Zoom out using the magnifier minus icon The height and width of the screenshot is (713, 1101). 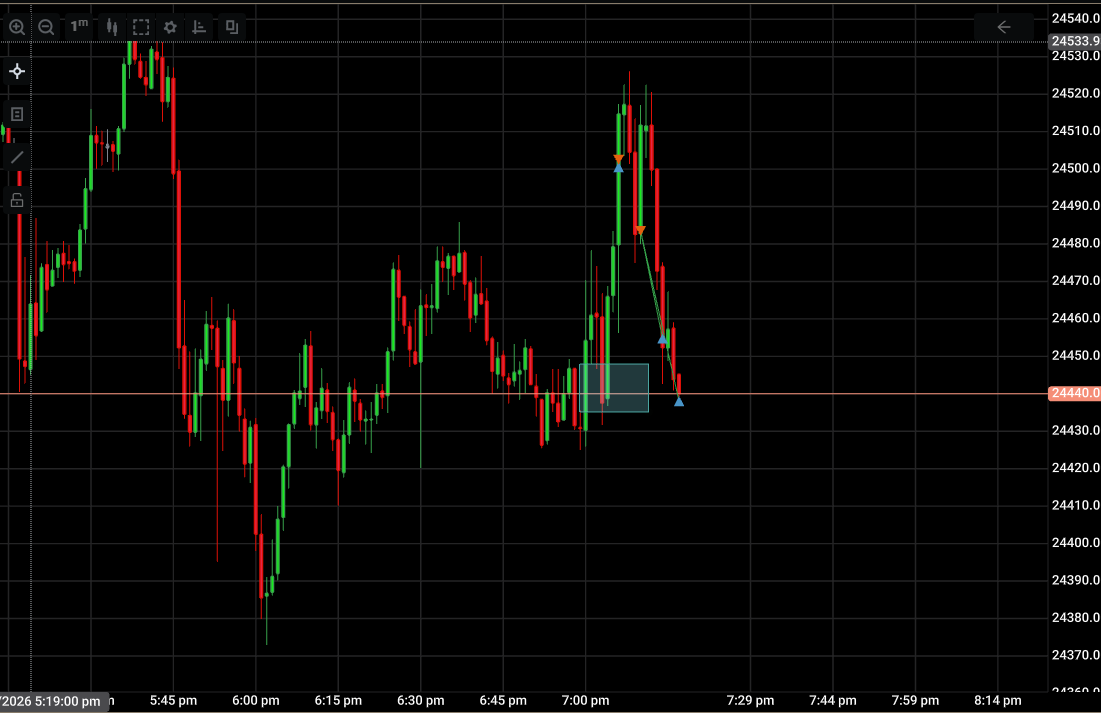[46, 27]
